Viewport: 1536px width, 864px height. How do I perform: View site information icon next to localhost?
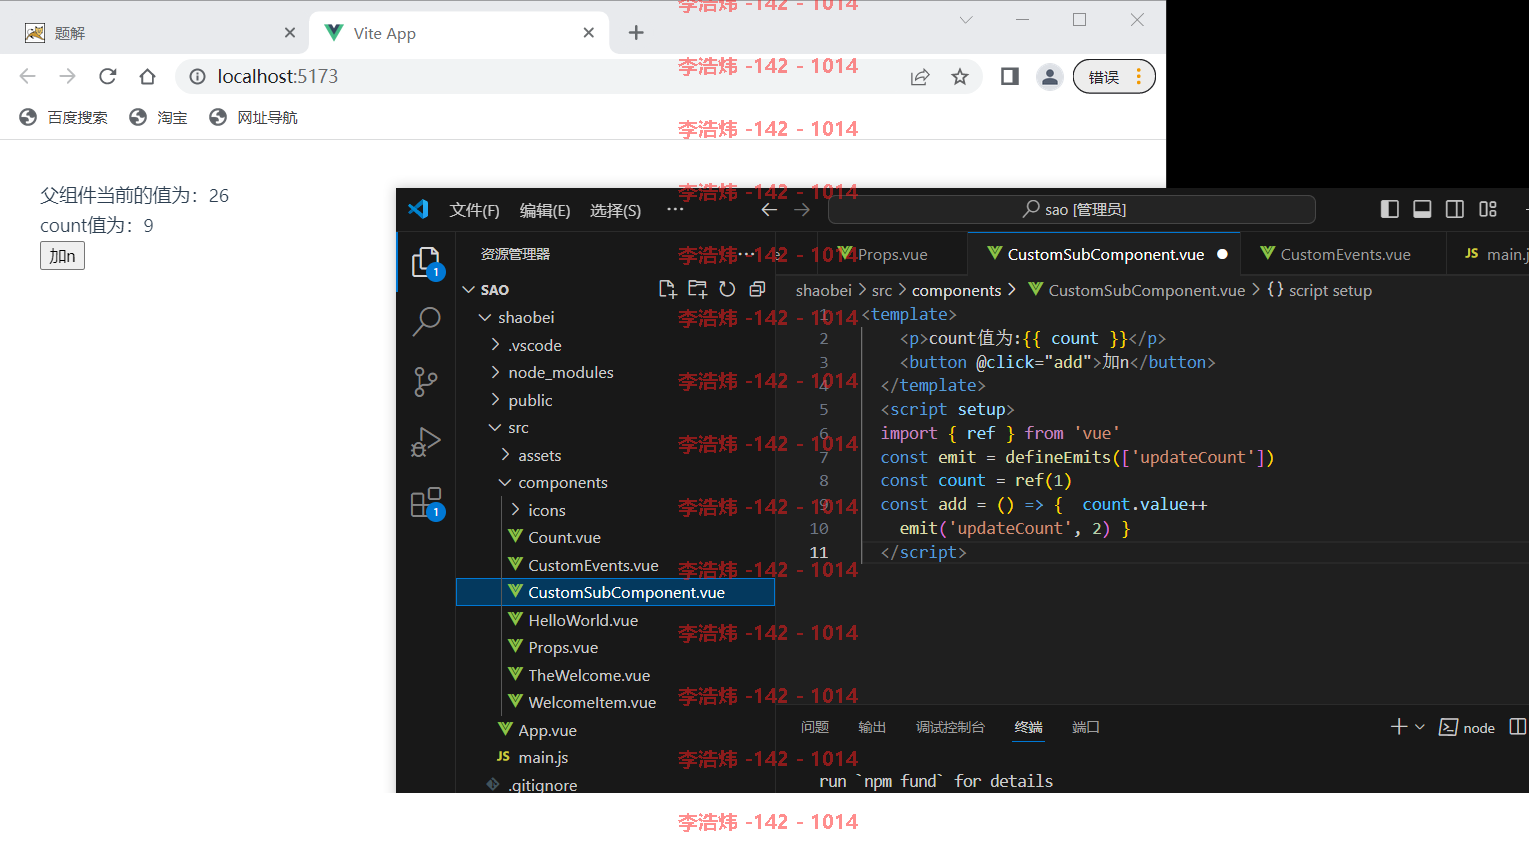coord(198,76)
